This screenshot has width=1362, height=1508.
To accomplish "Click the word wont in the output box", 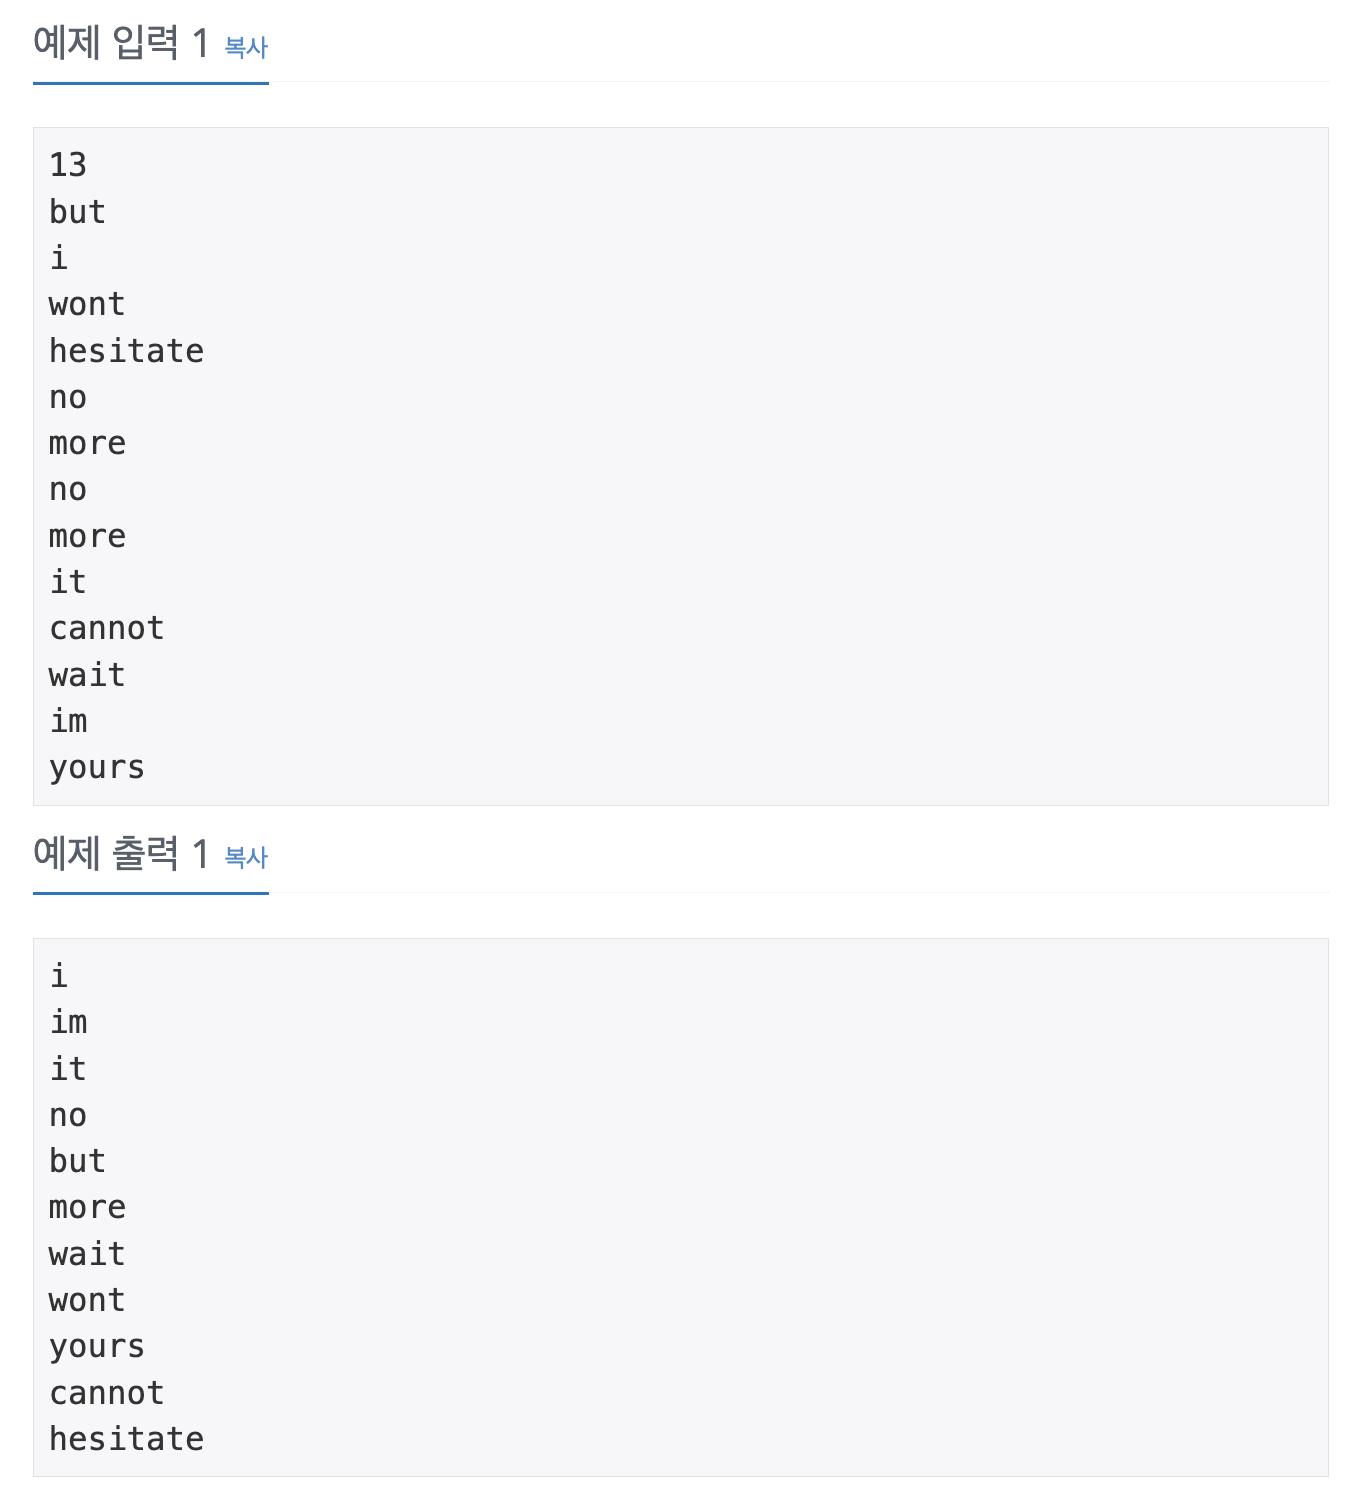I will point(85,1299).
